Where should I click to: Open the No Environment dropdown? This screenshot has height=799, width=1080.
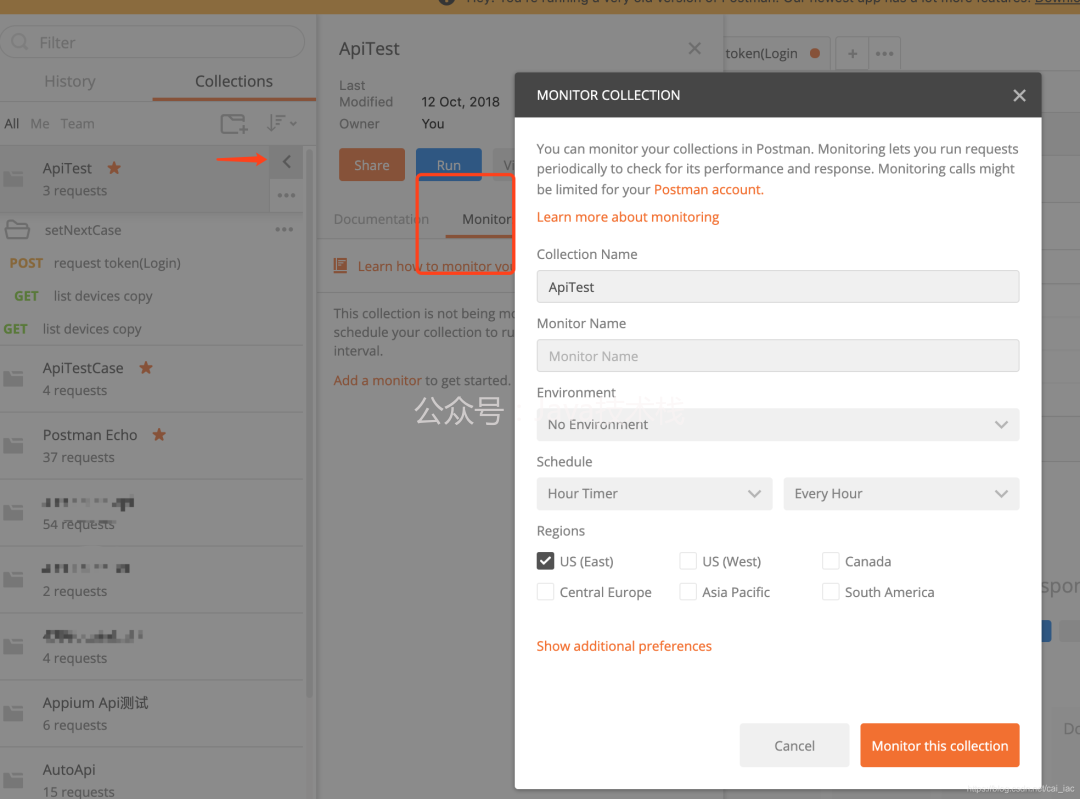pyautogui.click(x=778, y=424)
